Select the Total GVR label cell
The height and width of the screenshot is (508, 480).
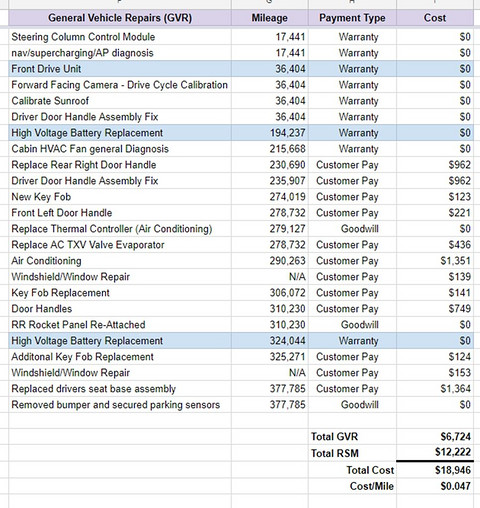[x=352, y=436]
